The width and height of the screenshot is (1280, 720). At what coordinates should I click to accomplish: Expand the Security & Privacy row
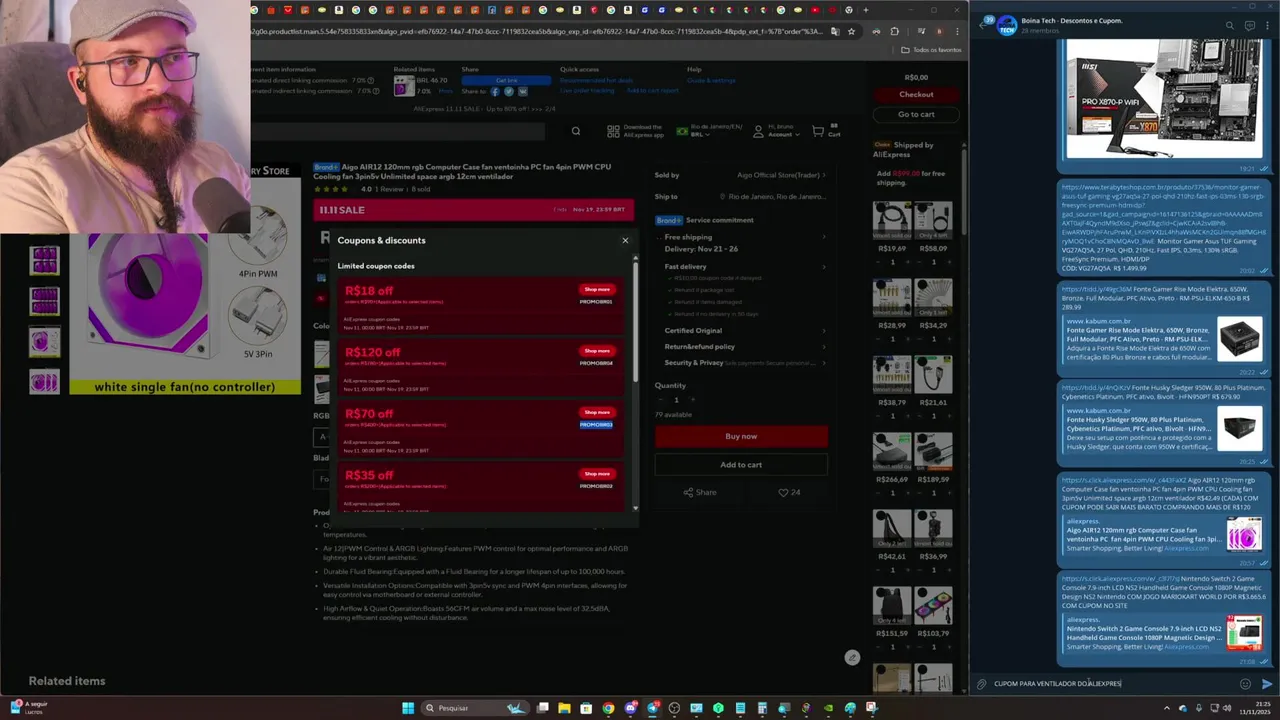(x=742, y=362)
